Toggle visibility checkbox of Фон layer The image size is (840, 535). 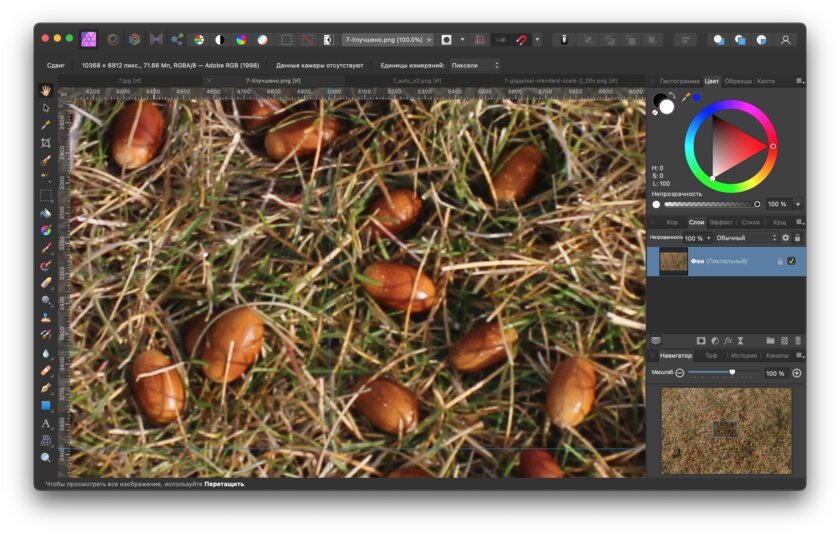tap(792, 261)
